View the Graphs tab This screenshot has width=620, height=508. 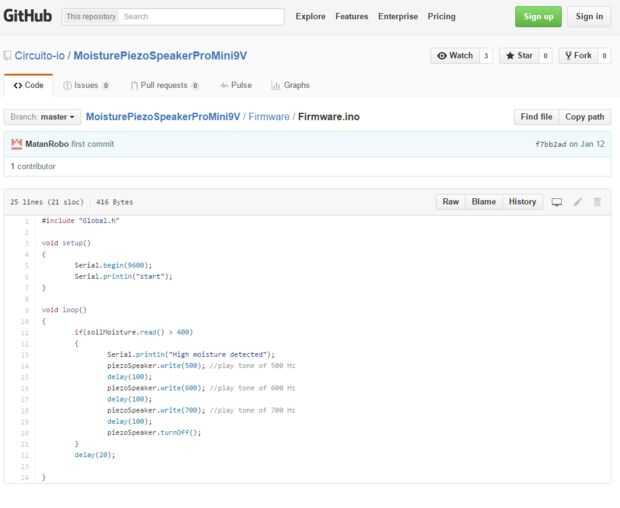[290, 85]
